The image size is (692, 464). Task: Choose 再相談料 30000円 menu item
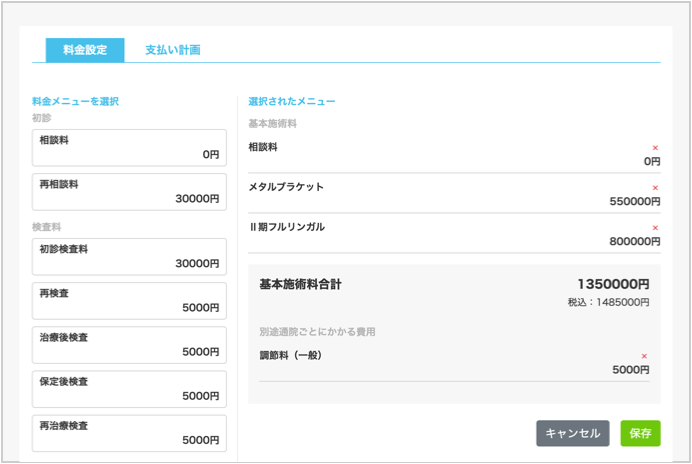[129, 192]
